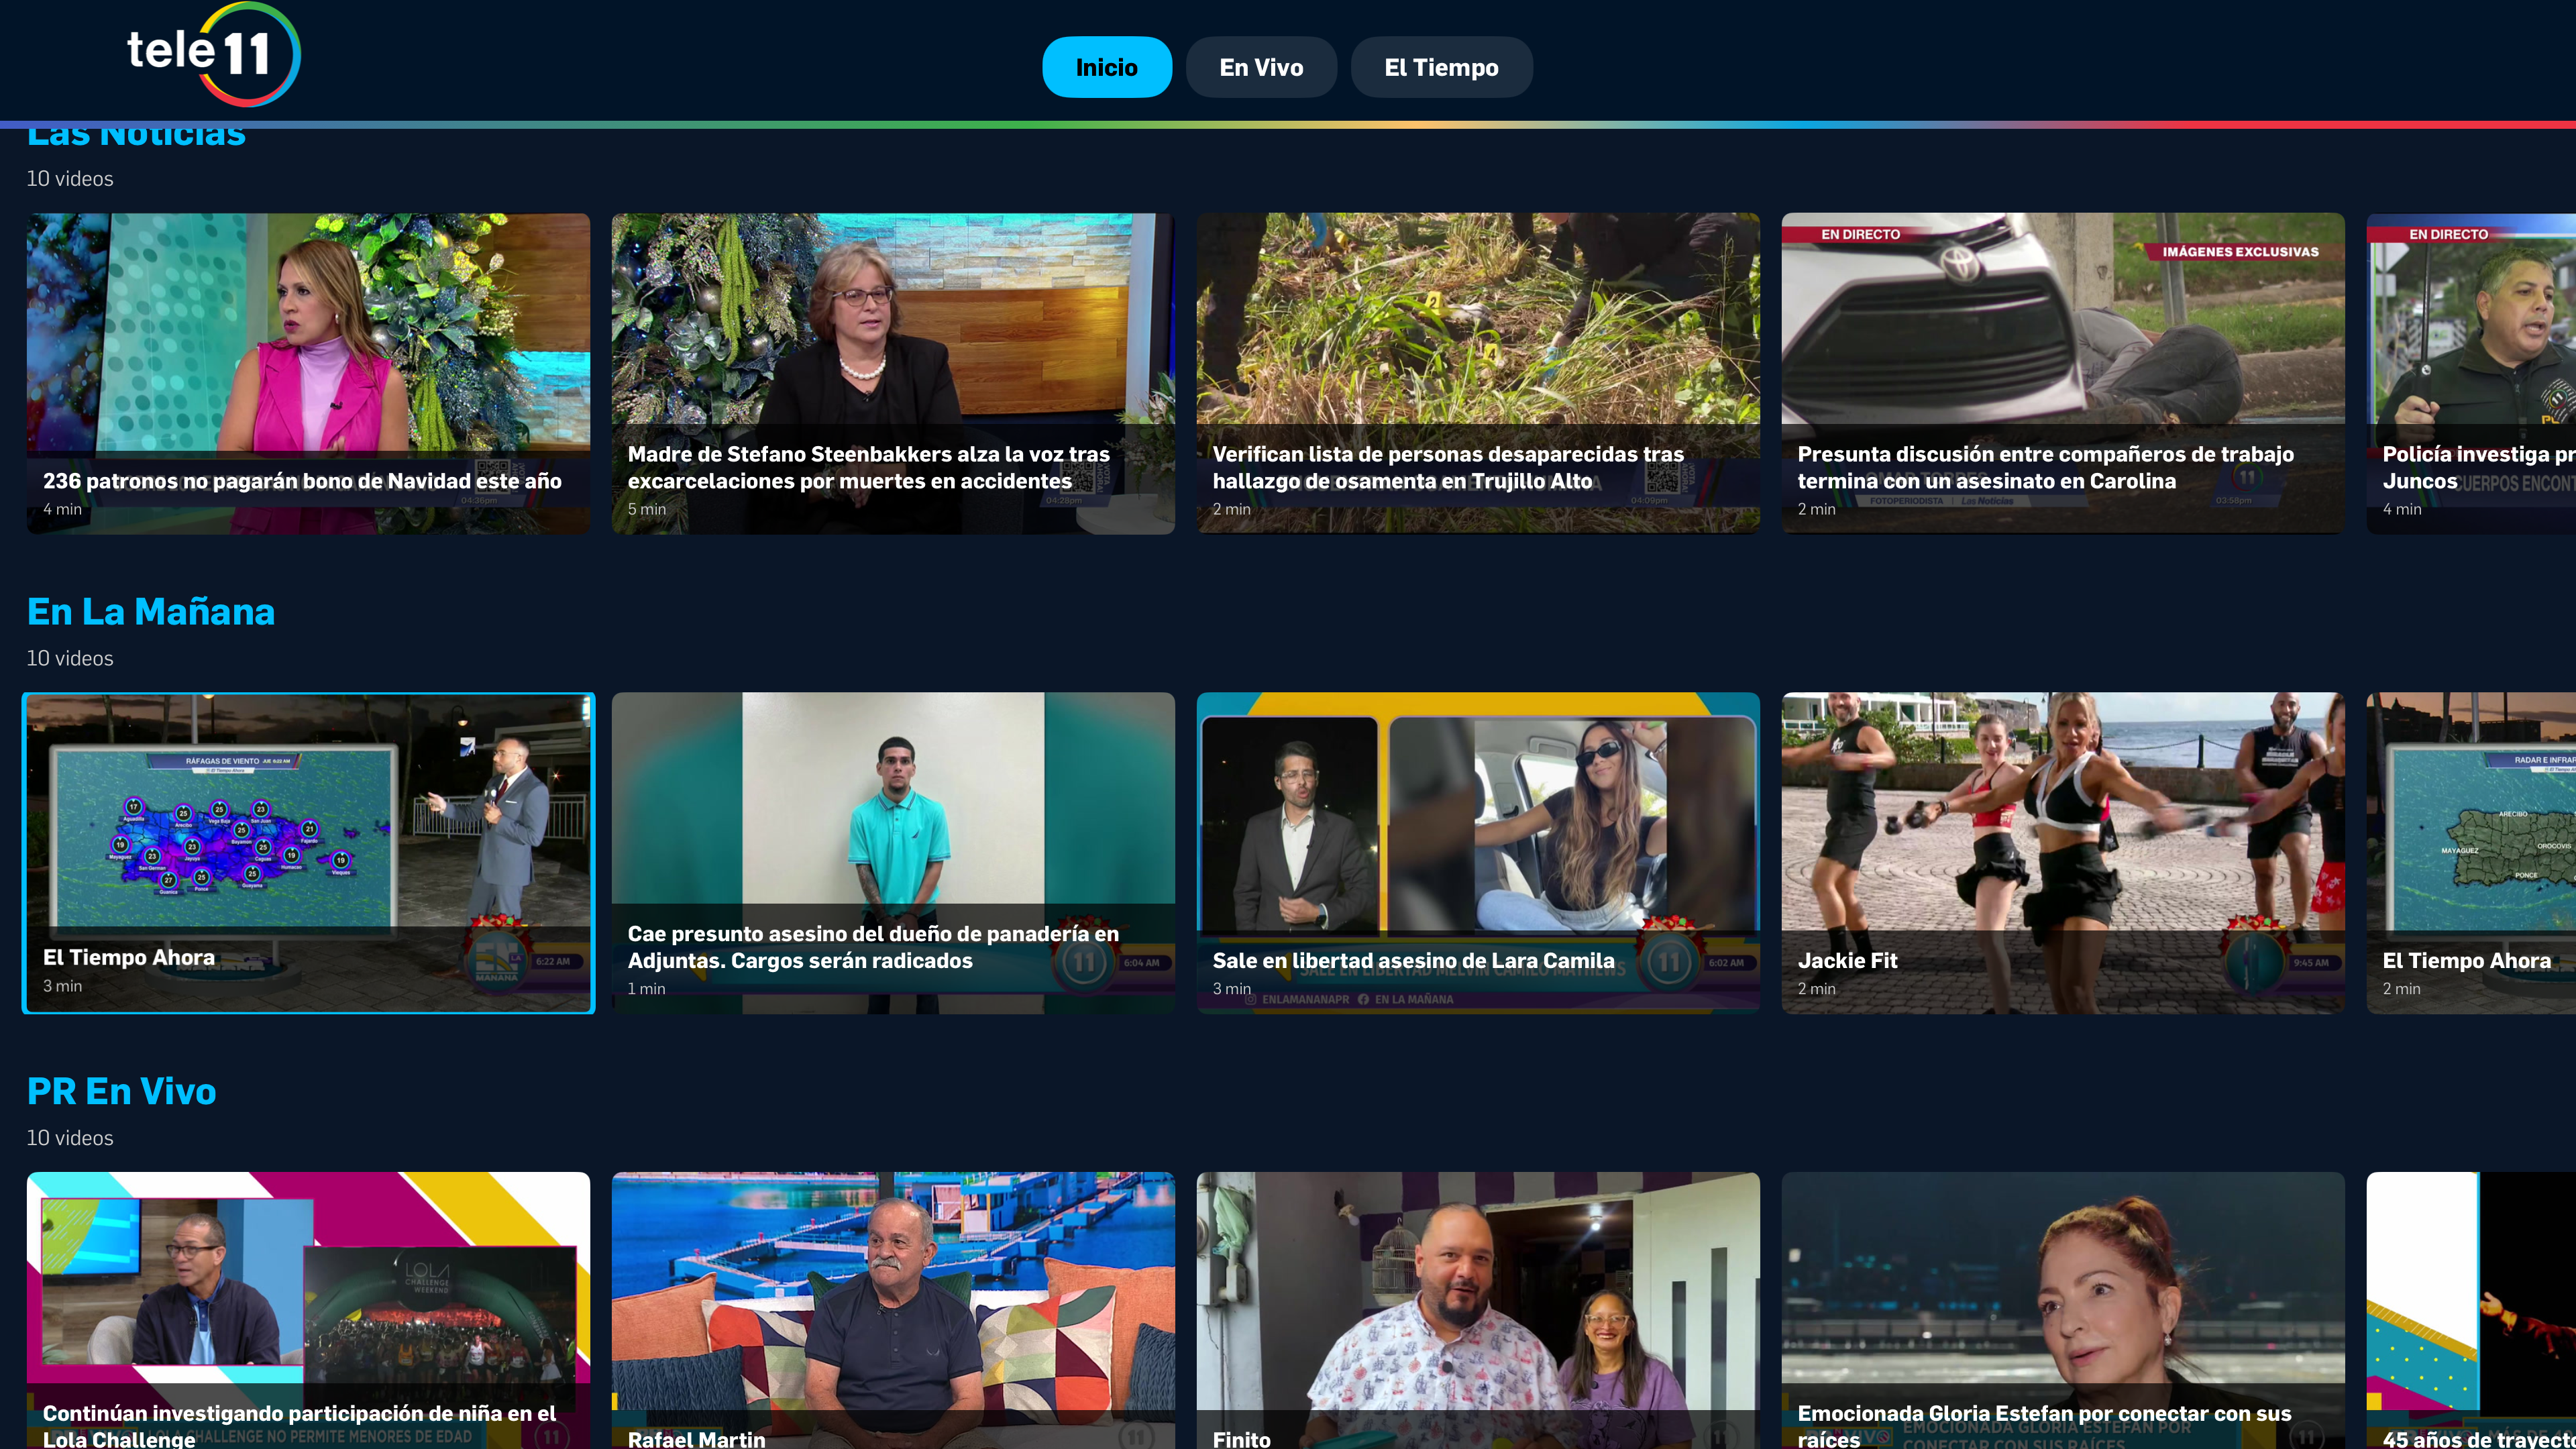Open Verifican lista de personas desaparecidas video
The image size is (2576, 1449).
[1478, 373]
